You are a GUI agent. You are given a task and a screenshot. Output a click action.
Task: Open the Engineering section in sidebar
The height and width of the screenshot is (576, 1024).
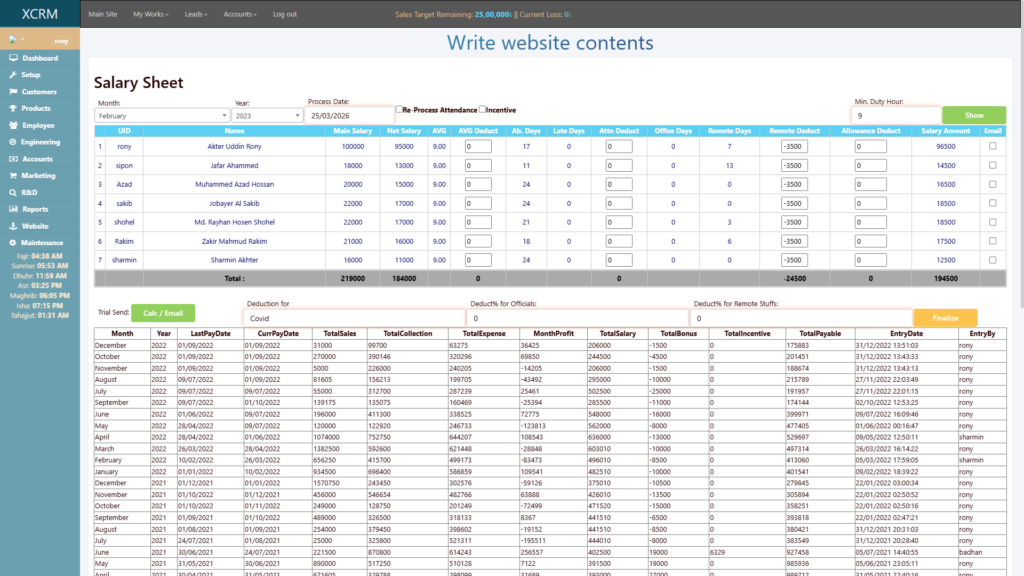pyautogui.click(x=36, y=141)
